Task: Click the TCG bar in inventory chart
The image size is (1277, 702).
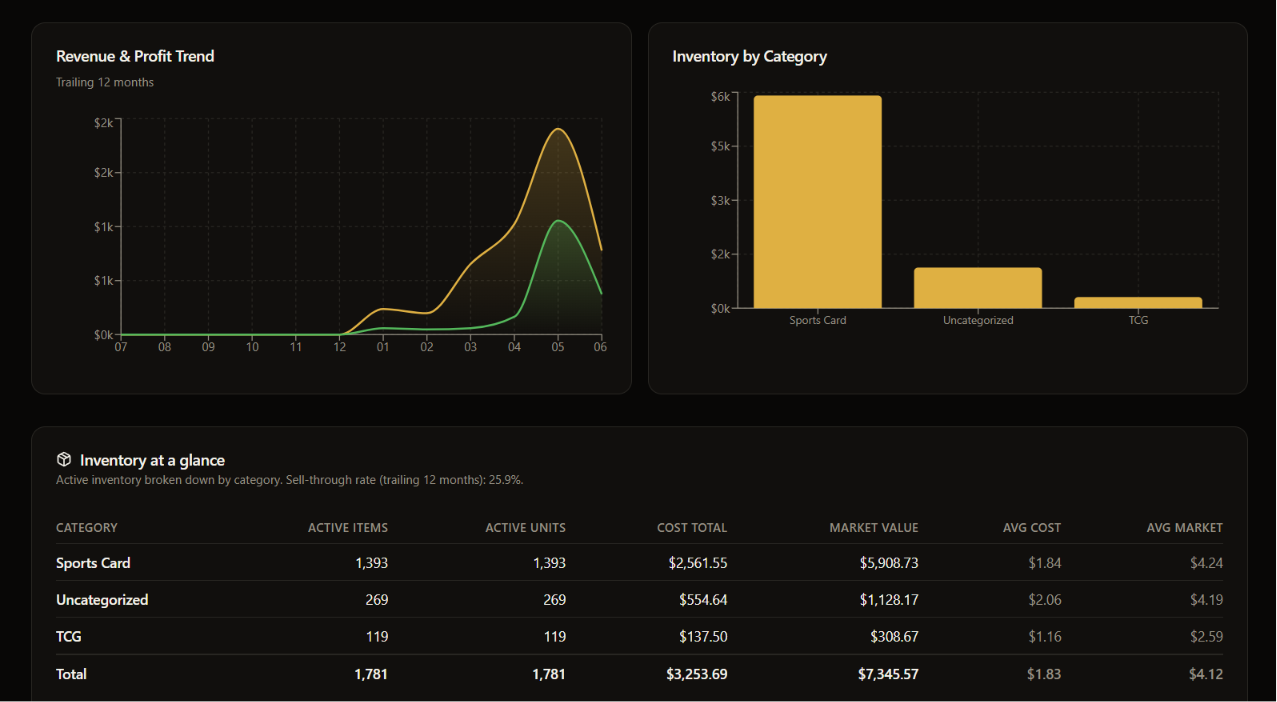Action: 1138,302
